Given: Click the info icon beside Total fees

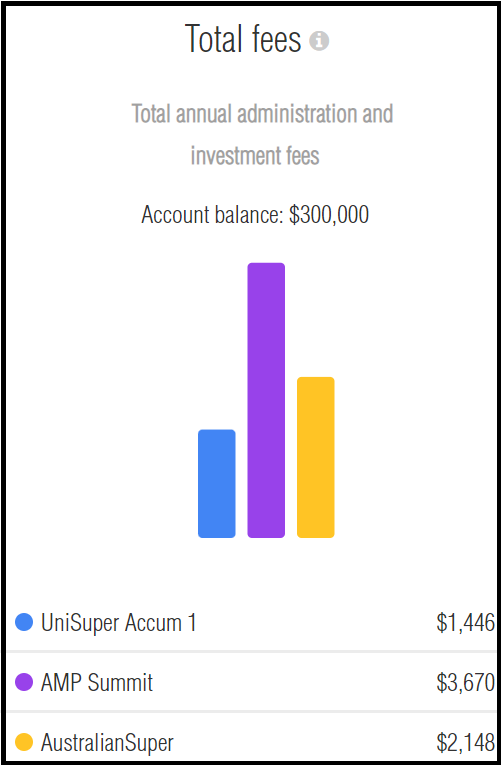Looking at the screenshot, I should click(x=319, y=40).
